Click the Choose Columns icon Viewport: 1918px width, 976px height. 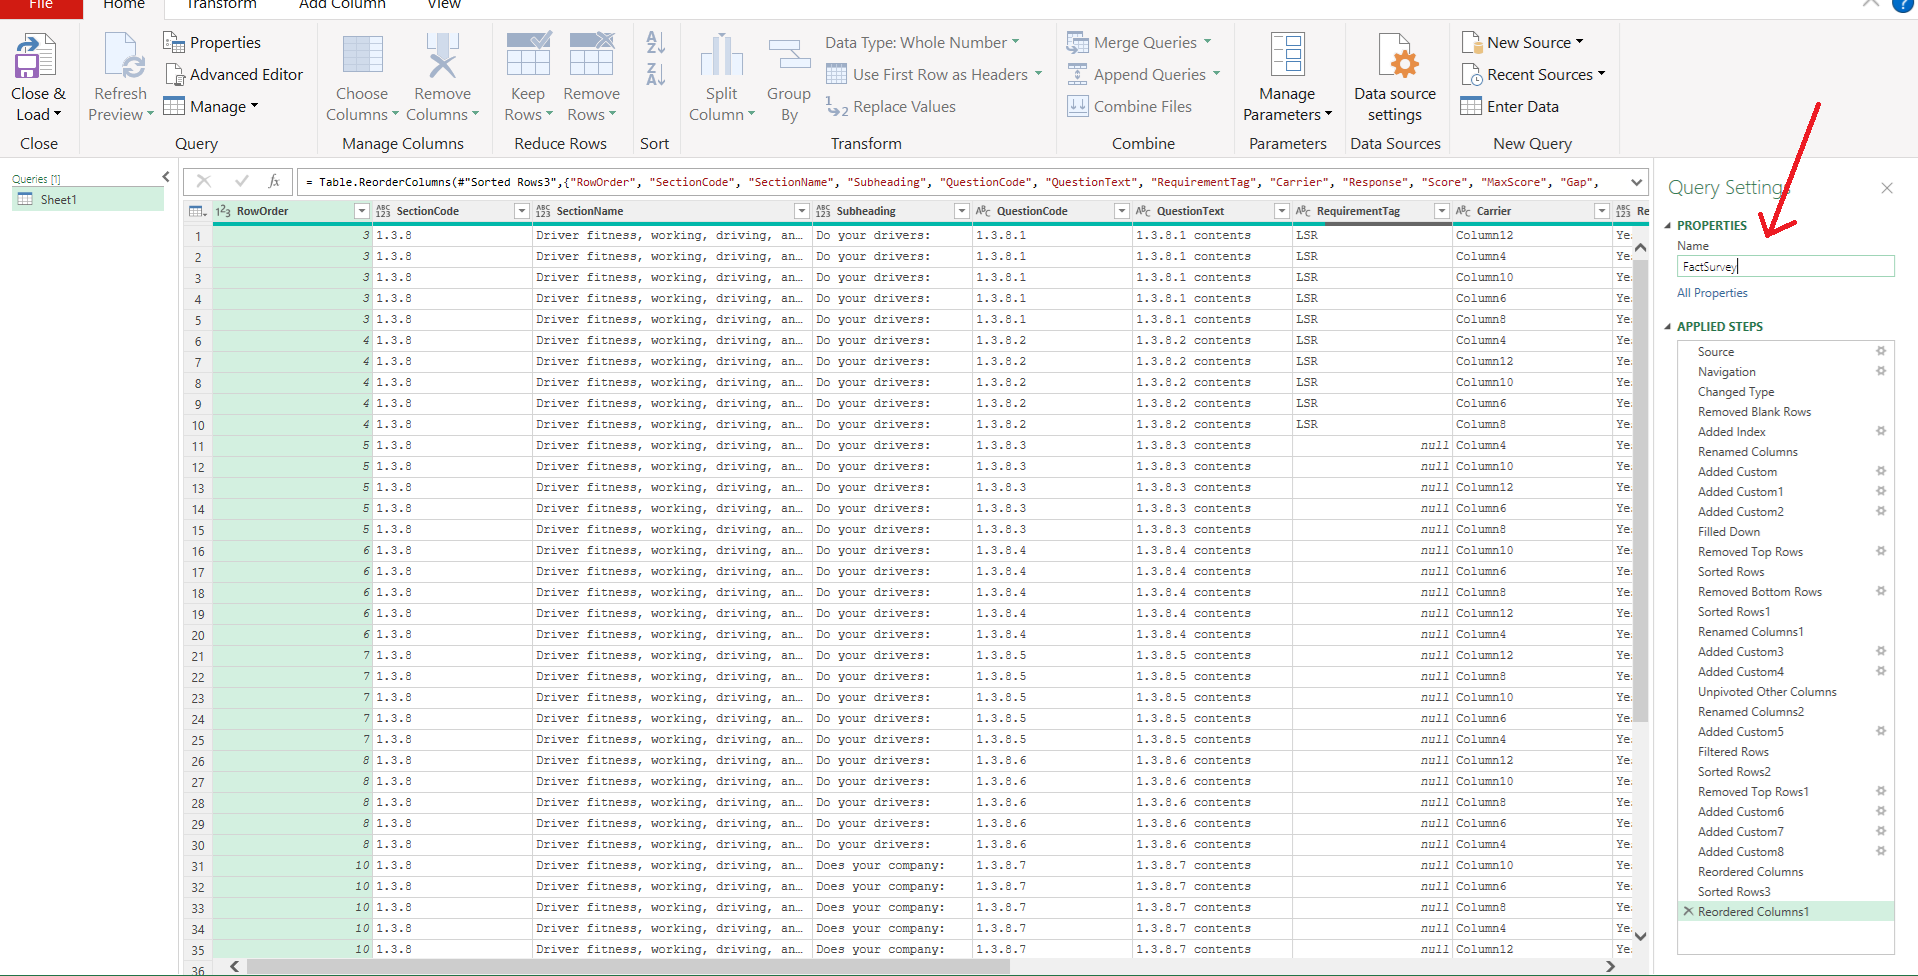tap(362, 55)
